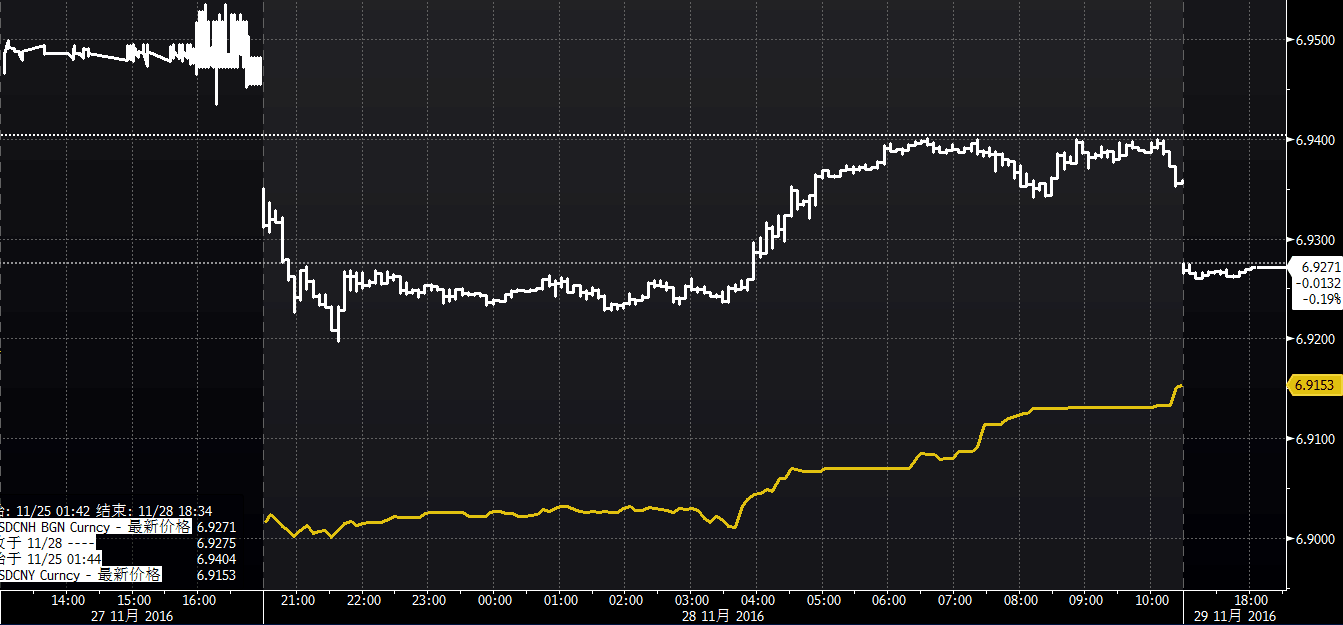Click the 6.9100 y-axis label

point(1315,439)
